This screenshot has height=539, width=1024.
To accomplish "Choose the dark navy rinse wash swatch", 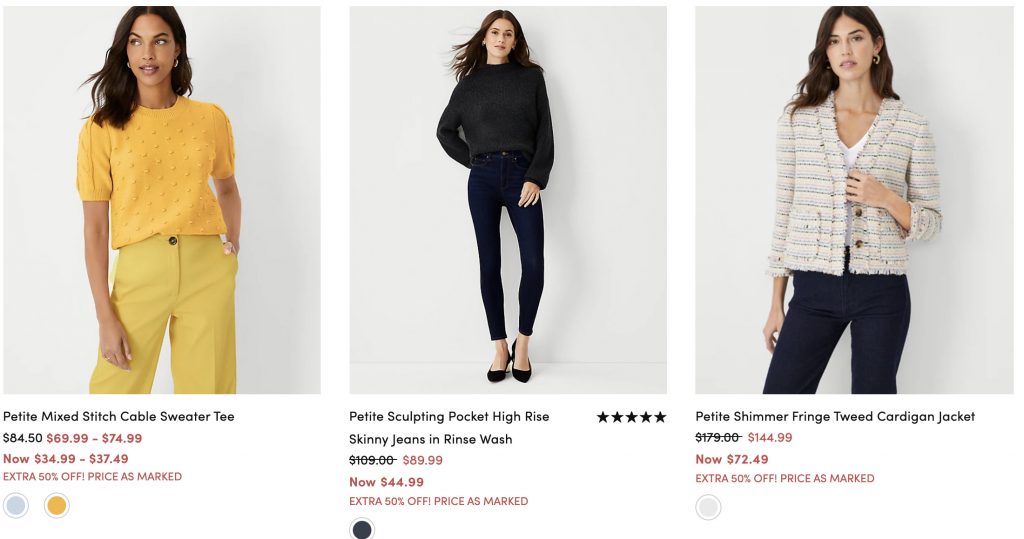I will click(362, 529).
